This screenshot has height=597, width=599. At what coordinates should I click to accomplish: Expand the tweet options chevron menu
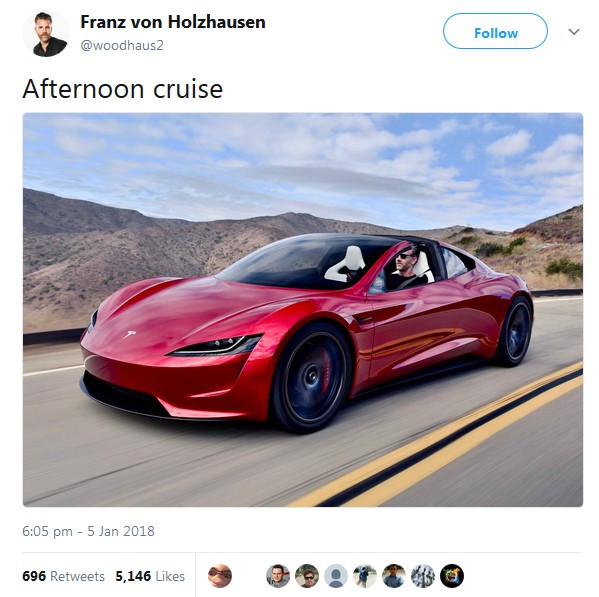[574, 32]
